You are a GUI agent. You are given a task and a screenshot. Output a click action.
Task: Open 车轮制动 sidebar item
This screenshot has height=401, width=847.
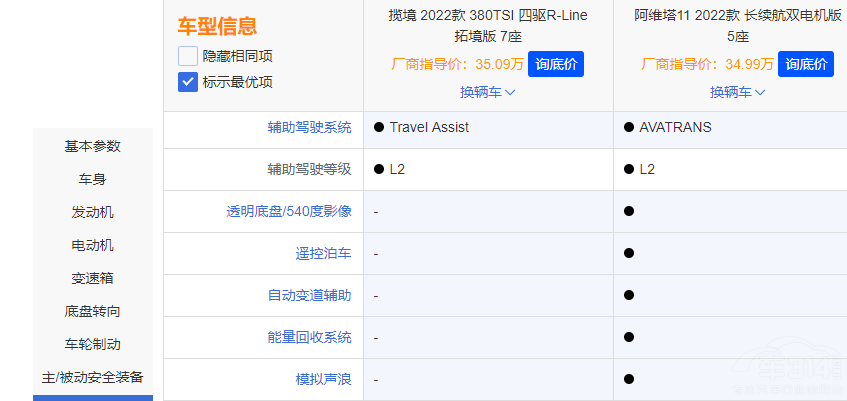(x=93, y=344)
